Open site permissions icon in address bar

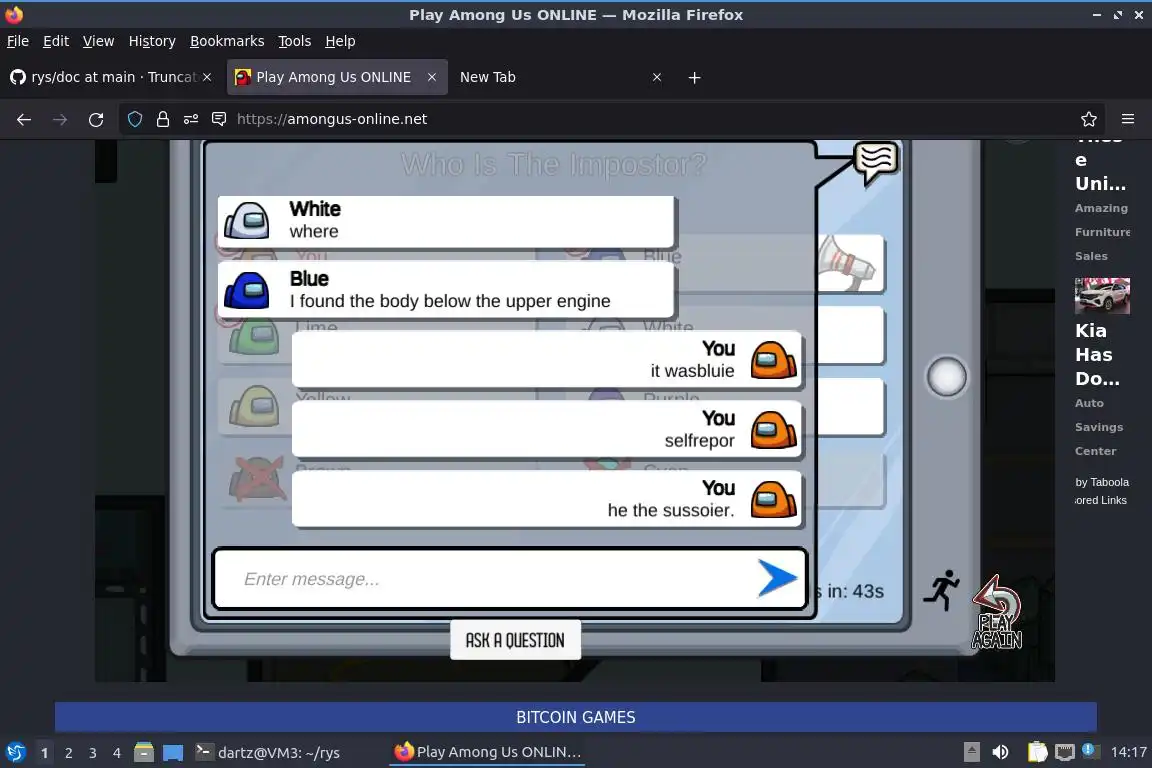pyautogui.click(x=191, y=119)
